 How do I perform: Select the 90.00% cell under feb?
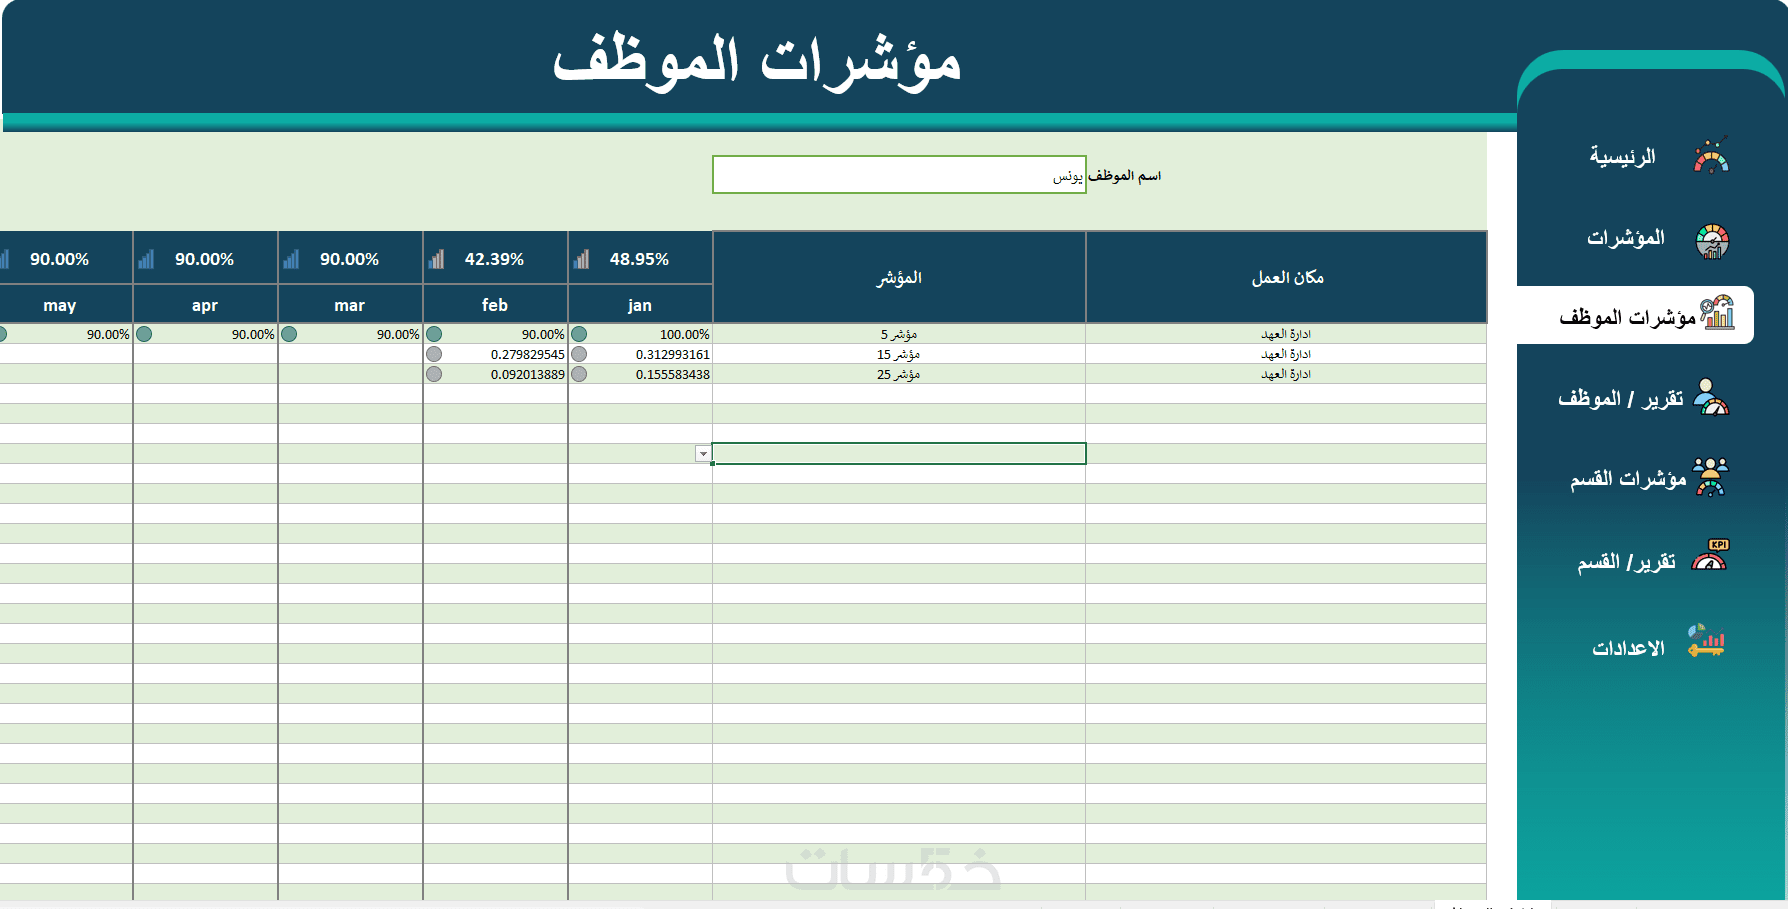tap(495, 334)
